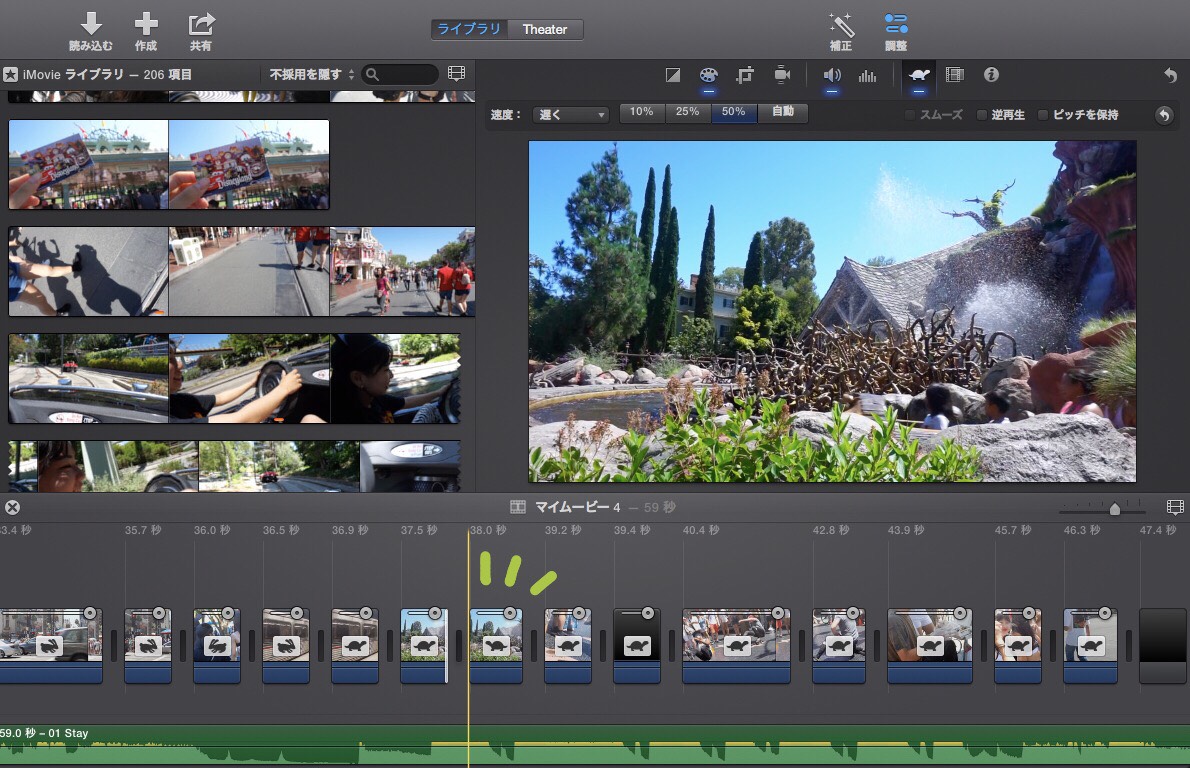Expand the 不採用を隠す filter dropdown
Screen dimensions: 1190x768
(x=312, y=75)
